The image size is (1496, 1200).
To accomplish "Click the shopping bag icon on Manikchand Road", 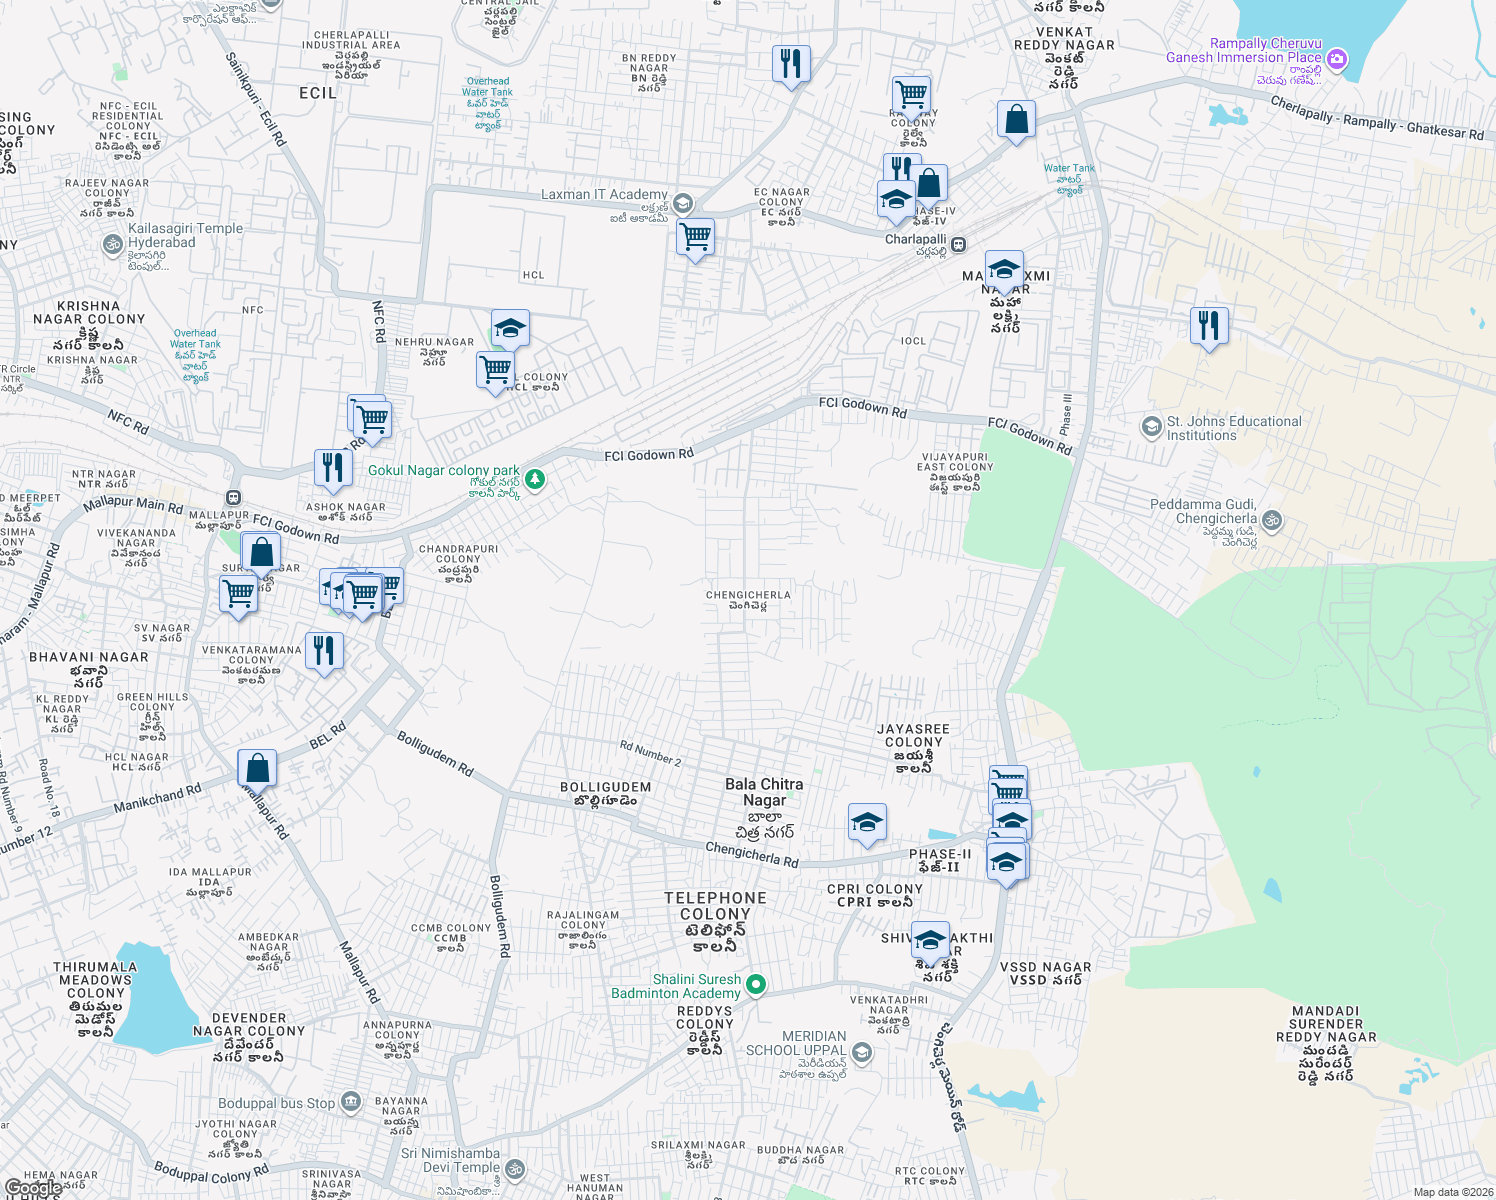I will (257, 768).
